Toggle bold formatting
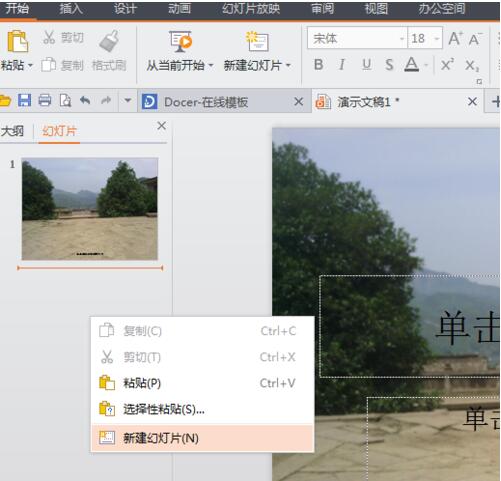Viewport: 501px width, 481px height. tap(318, 65)
